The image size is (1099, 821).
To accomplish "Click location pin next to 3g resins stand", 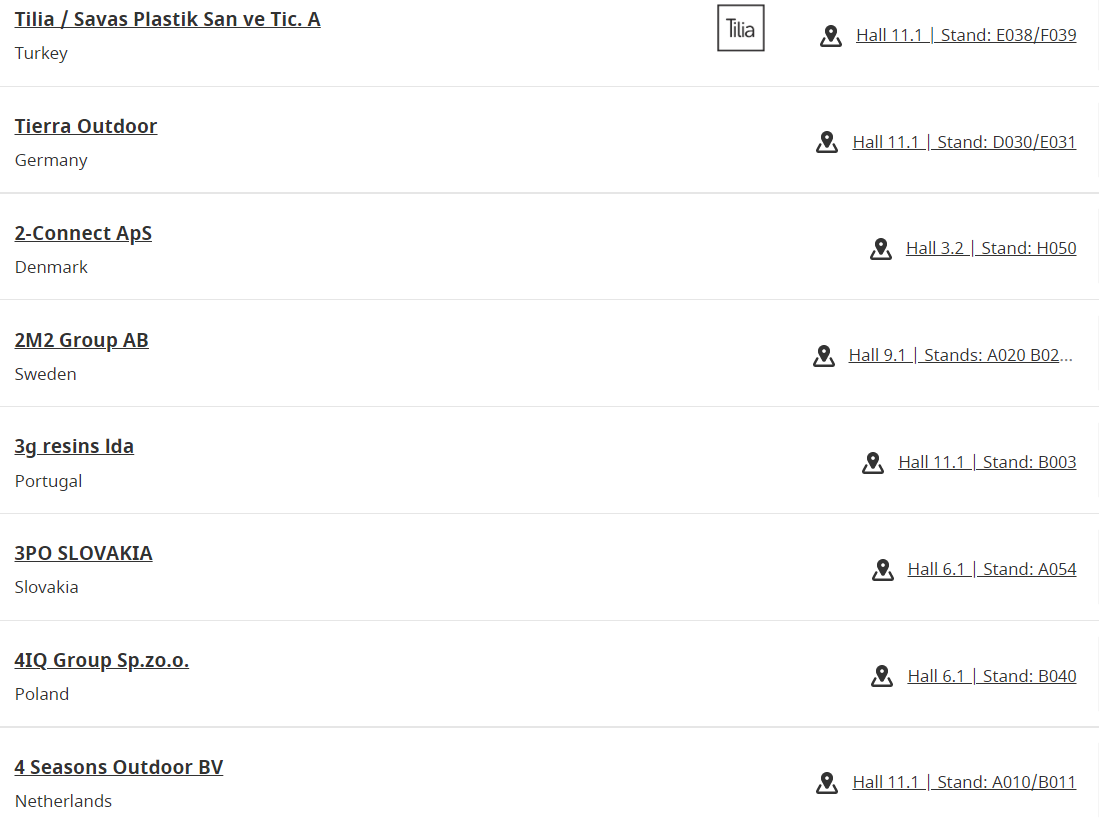I will click(873, 463).
